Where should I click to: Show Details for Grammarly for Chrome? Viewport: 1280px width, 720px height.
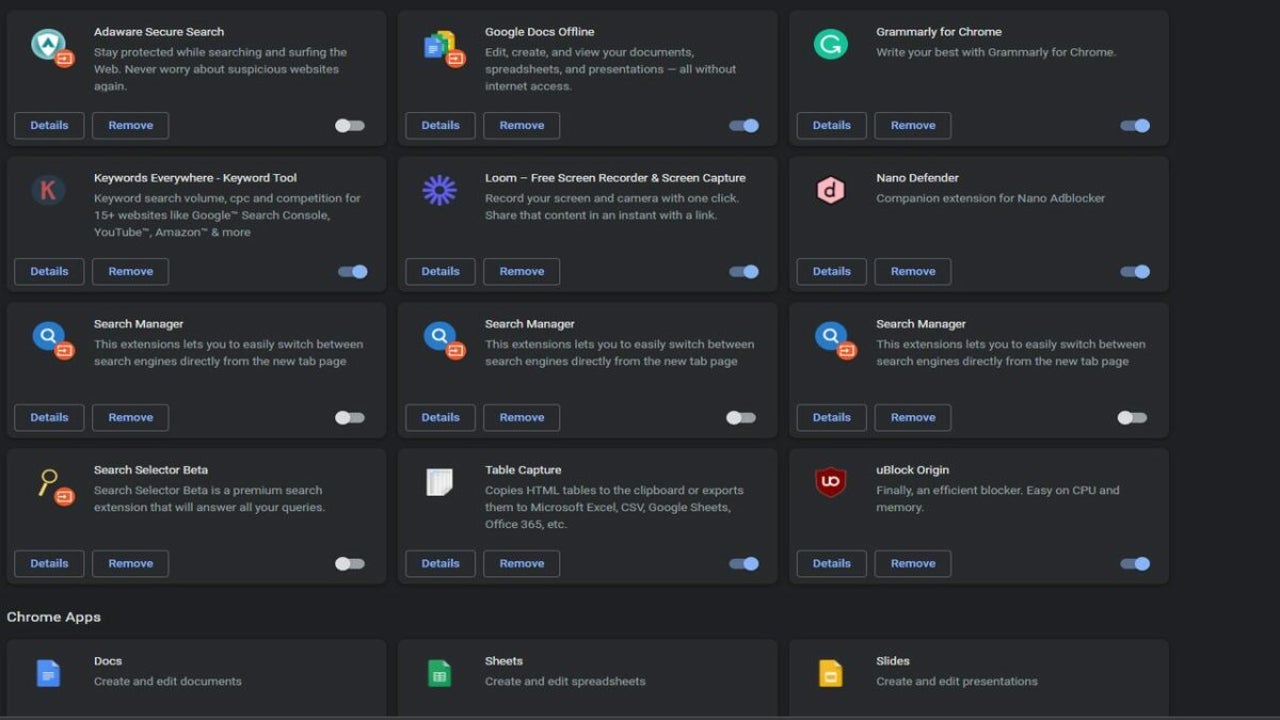click(831, 126)
